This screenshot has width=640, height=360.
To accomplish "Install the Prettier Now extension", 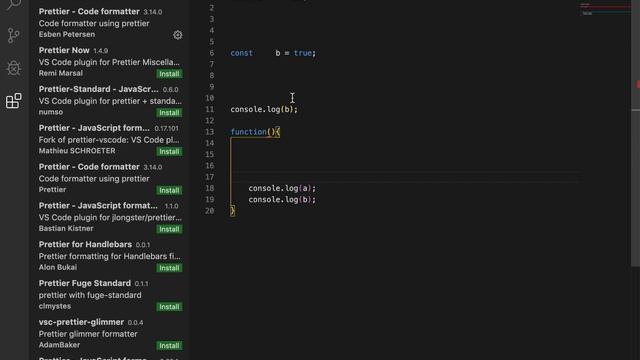I will (169, 74).
